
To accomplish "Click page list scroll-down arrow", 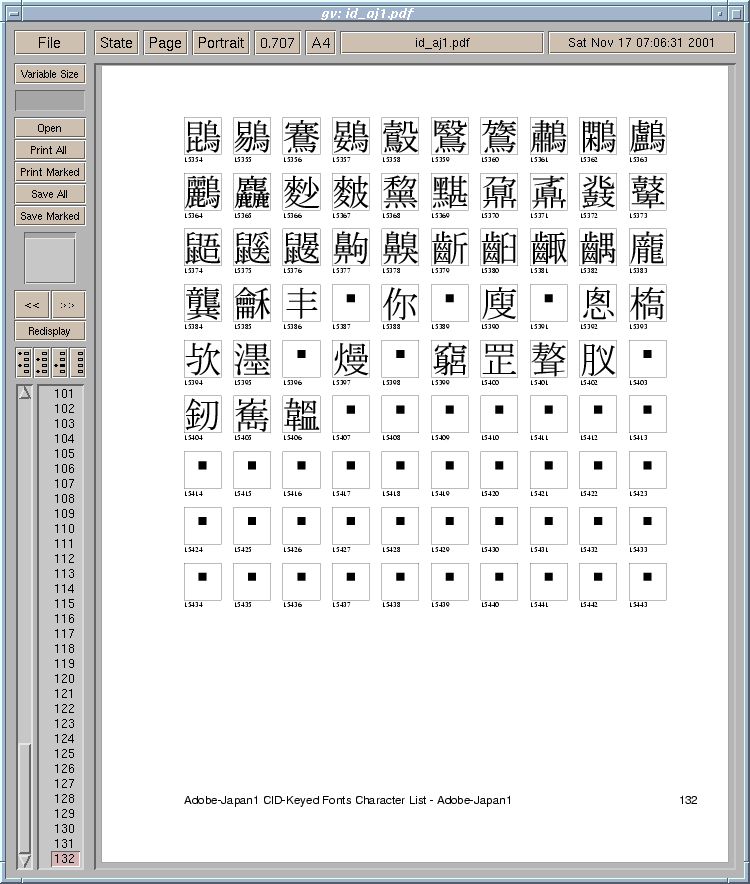I will 25,859.
